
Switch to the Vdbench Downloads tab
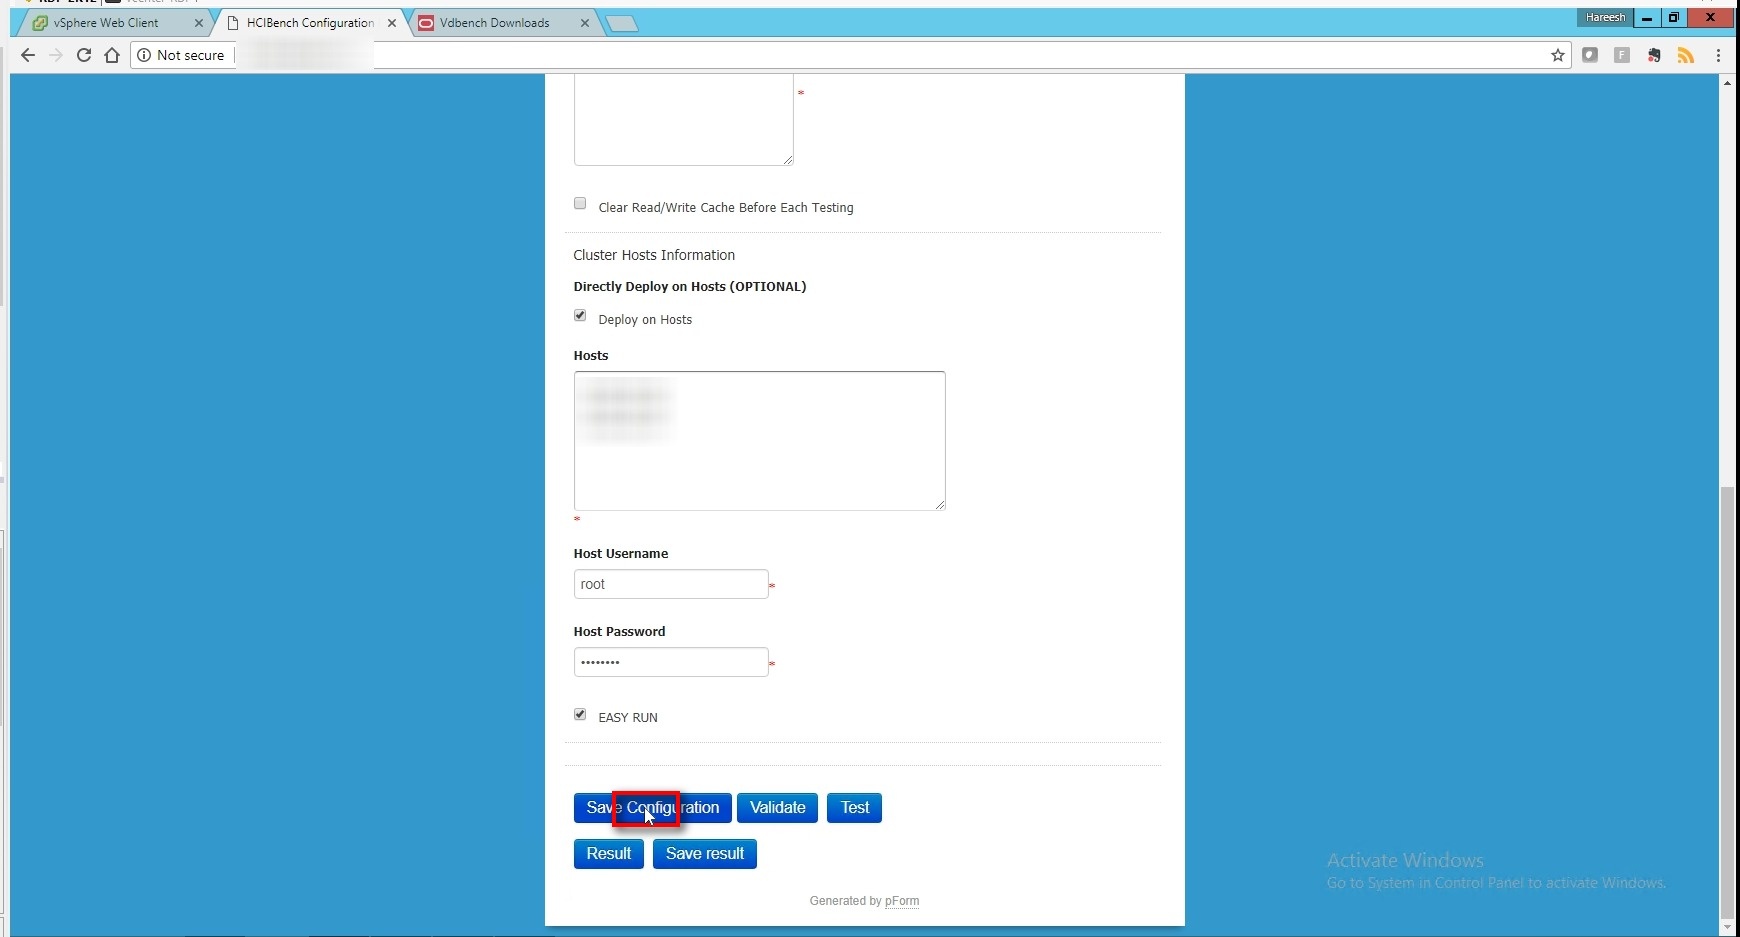point(494,23)
